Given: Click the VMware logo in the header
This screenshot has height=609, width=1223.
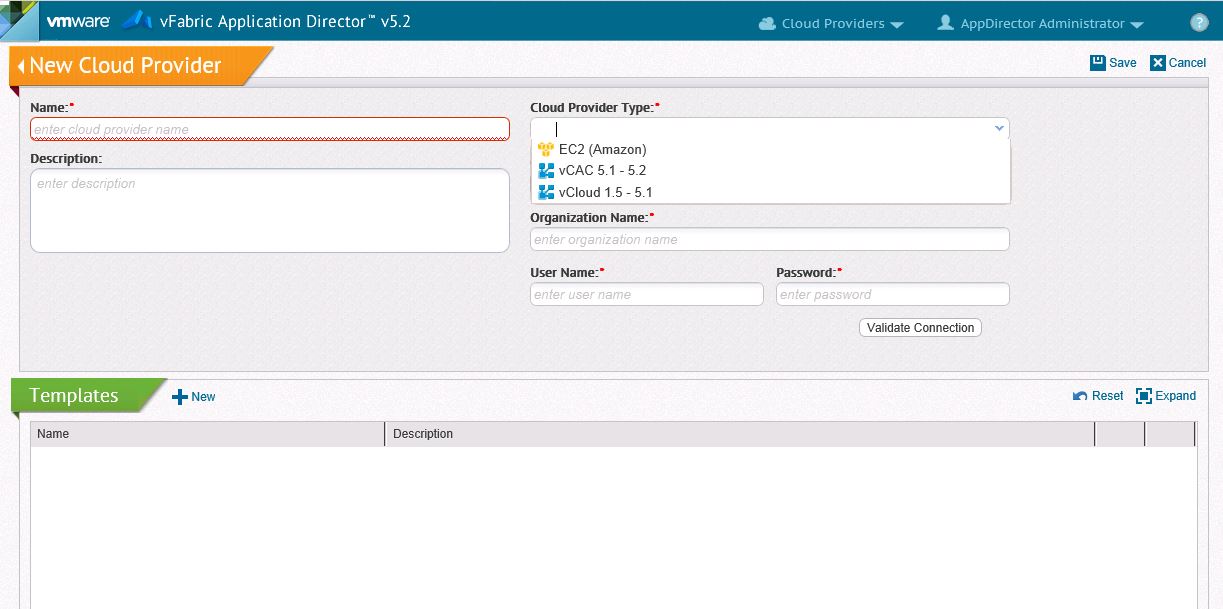Looking at the screenshot, I should pos(78,22).
